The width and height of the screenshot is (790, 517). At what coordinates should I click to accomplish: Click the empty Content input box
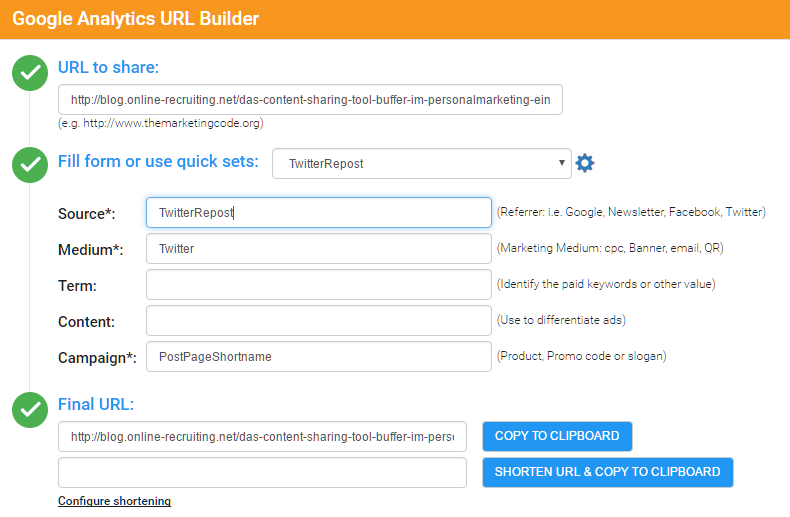tap(318, 321)
